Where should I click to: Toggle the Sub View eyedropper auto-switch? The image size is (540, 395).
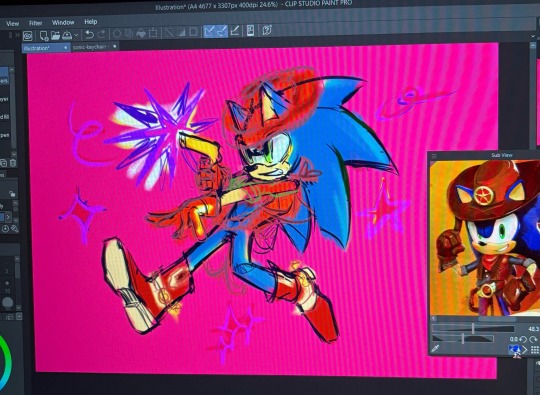(x=435, y=349)
